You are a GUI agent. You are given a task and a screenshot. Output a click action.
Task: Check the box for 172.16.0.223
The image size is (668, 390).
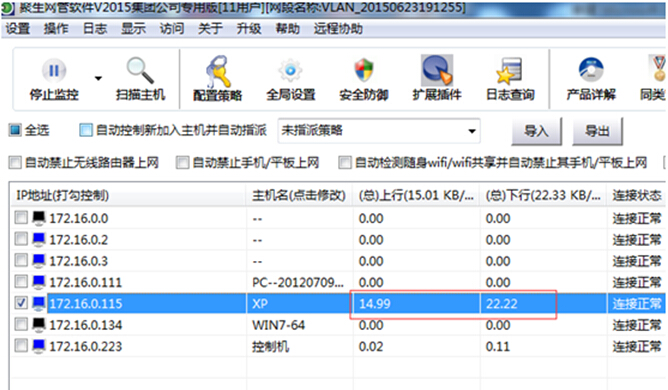tap(21, 346)
